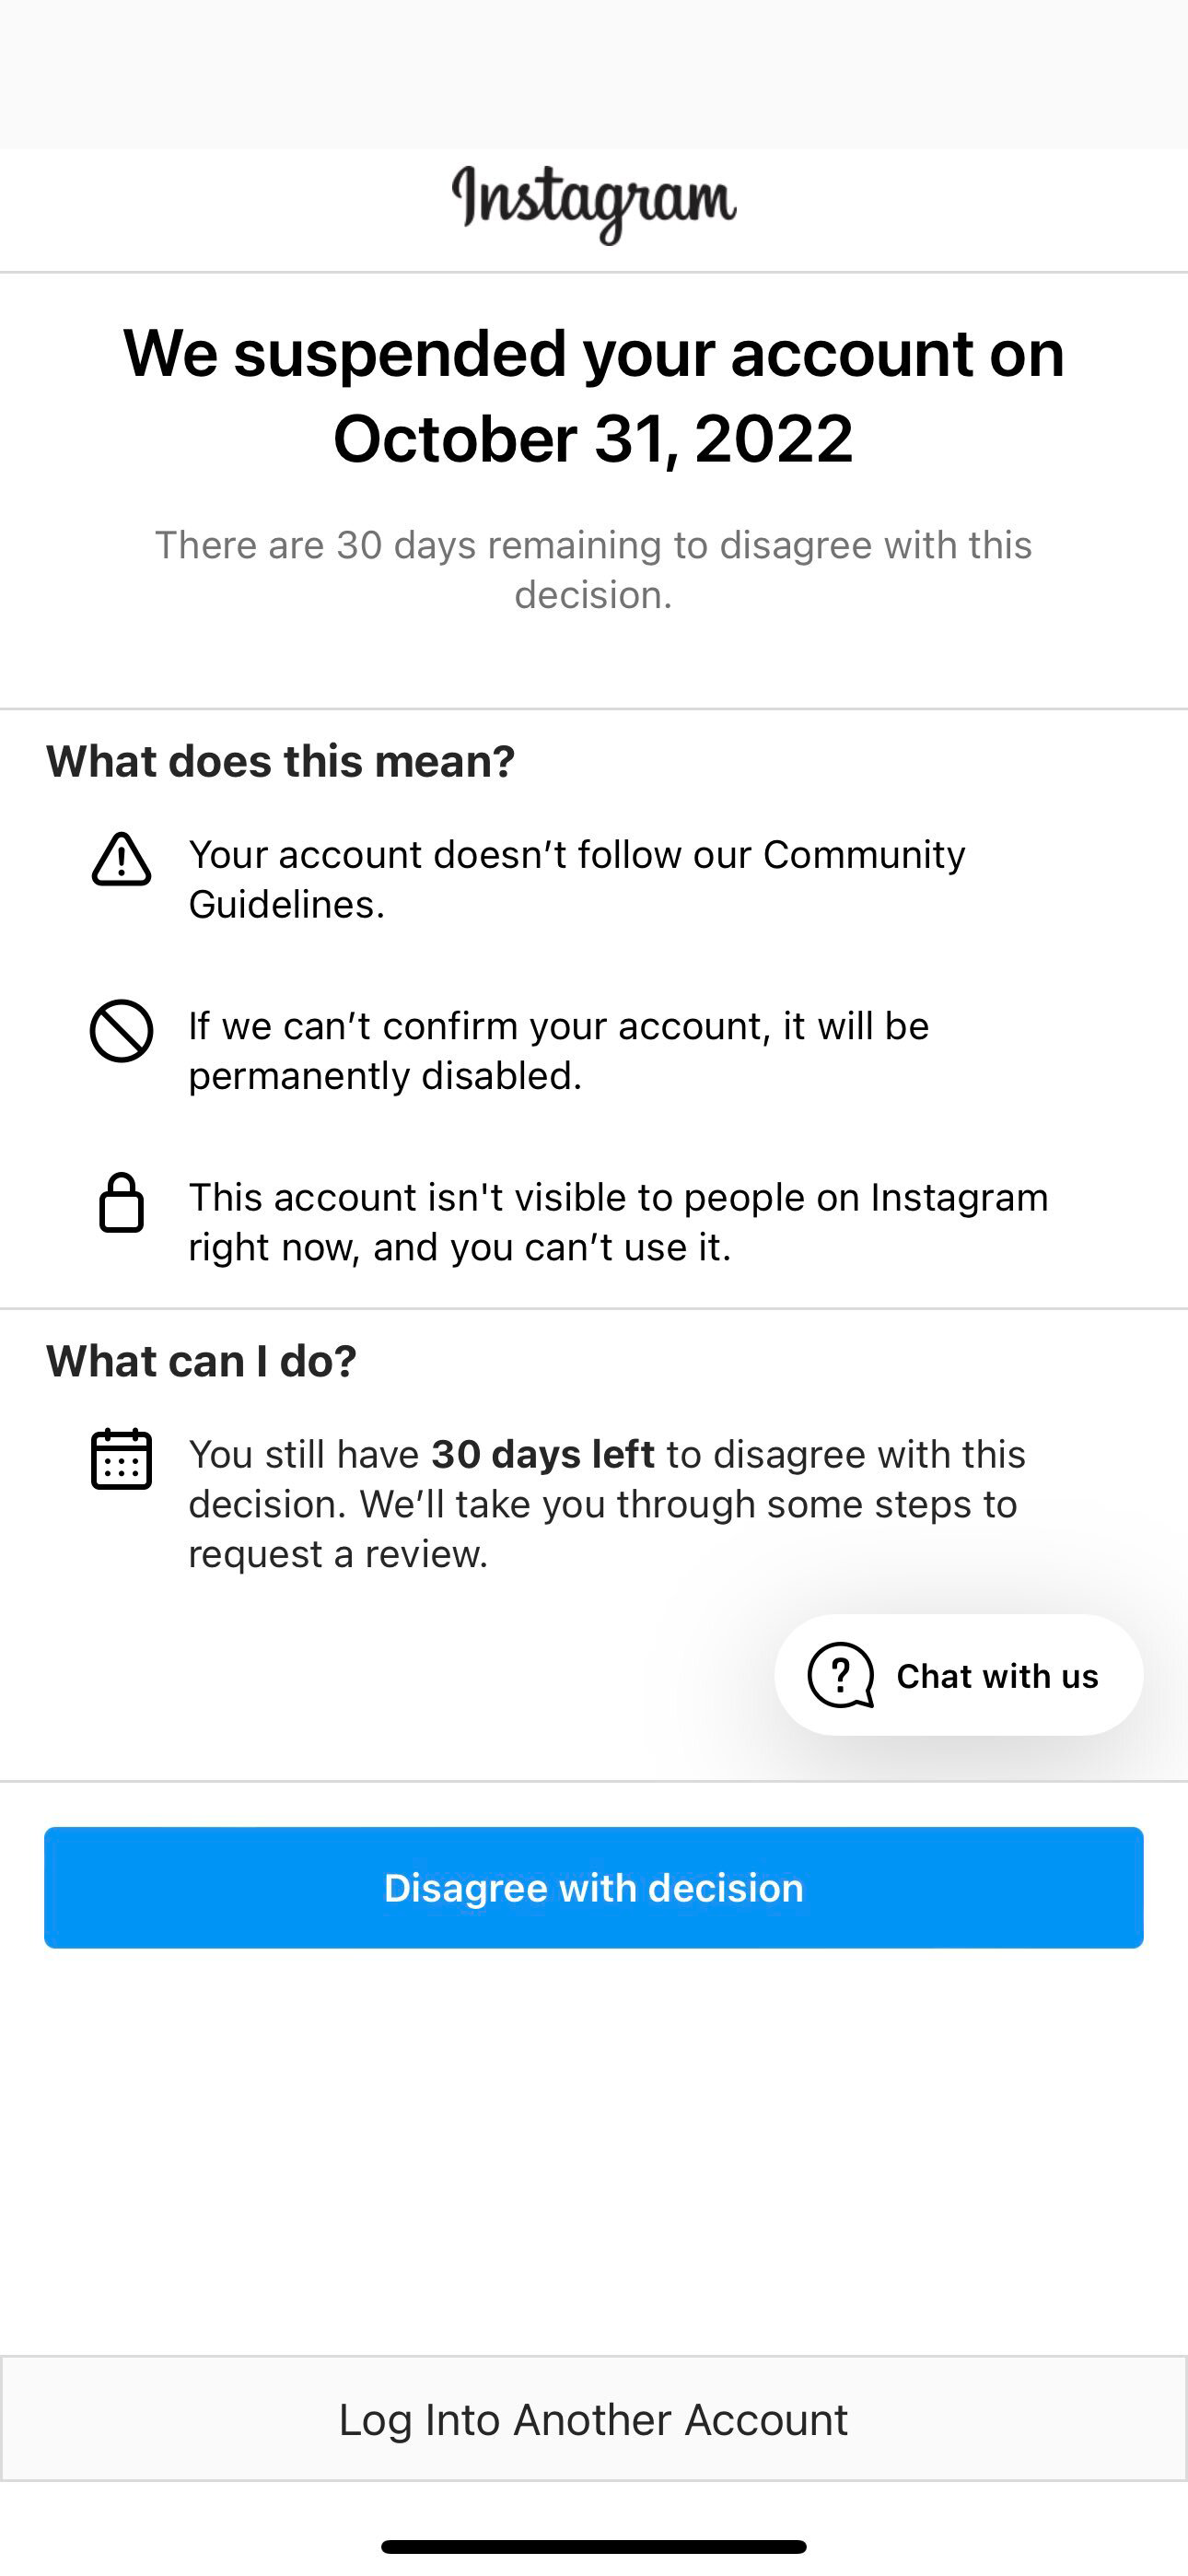This screenshot has height=2576, width=1188.
Task: Click the Community Guidelines violation text
Action: coord(577,879)
